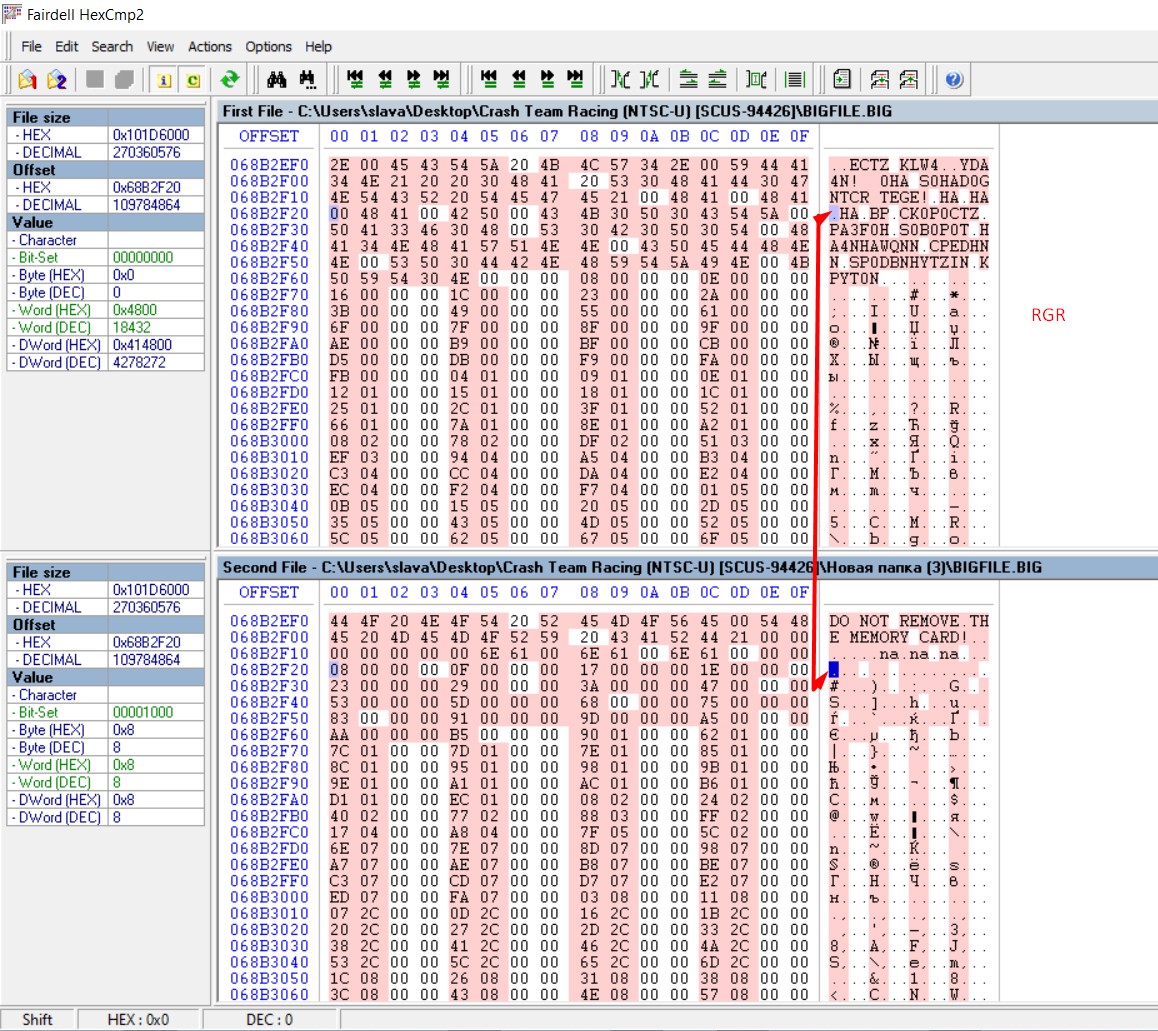The width and height of the screenshot is (1158, 1031).
Task: Go to next difference icon
Action: tap(413, 79)
